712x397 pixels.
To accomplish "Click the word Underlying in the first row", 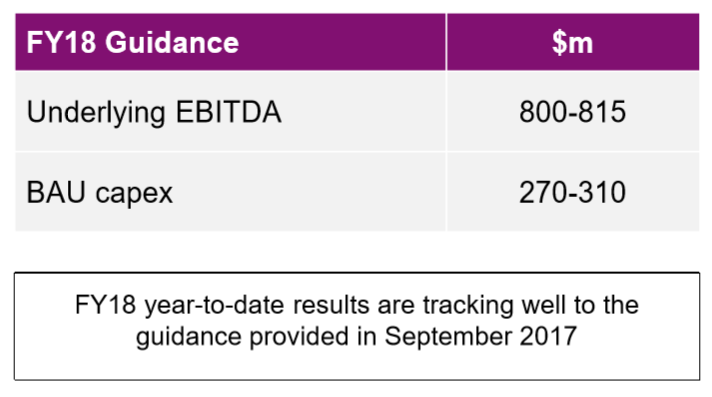I will click(x=96, y=112).
